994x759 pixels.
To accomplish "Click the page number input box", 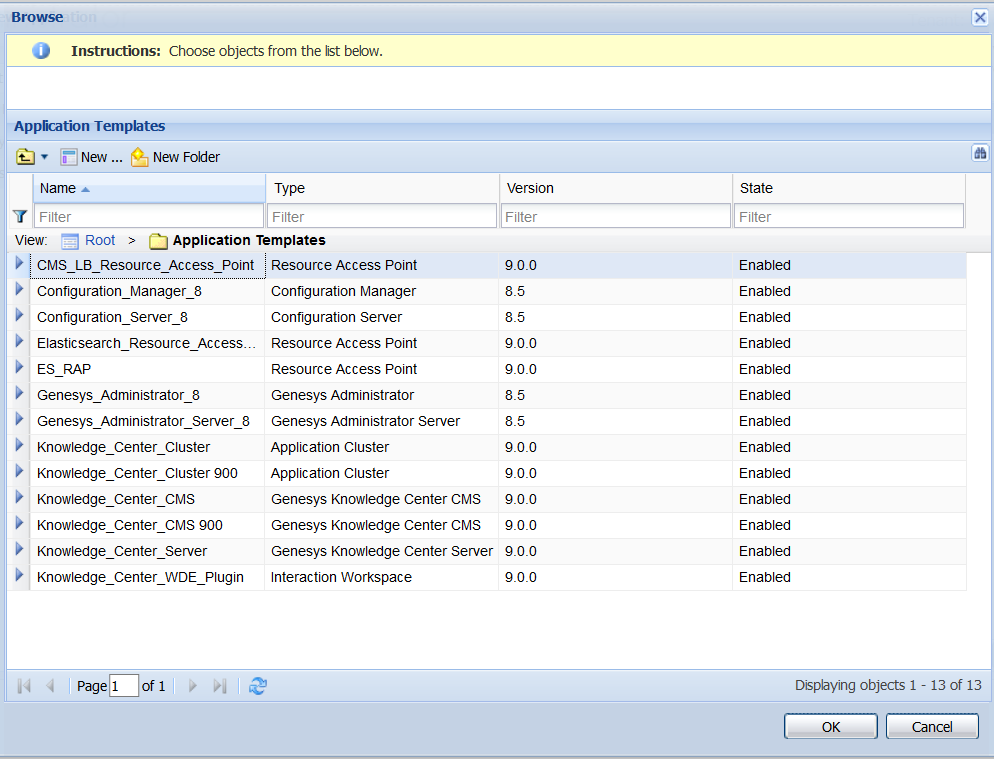I will (124, 685).
